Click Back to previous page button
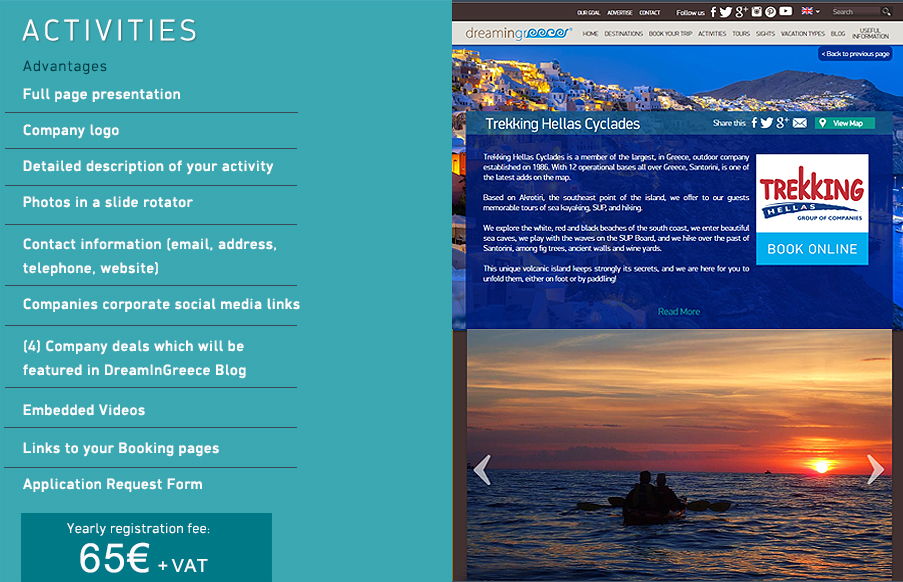 point(855,54)
